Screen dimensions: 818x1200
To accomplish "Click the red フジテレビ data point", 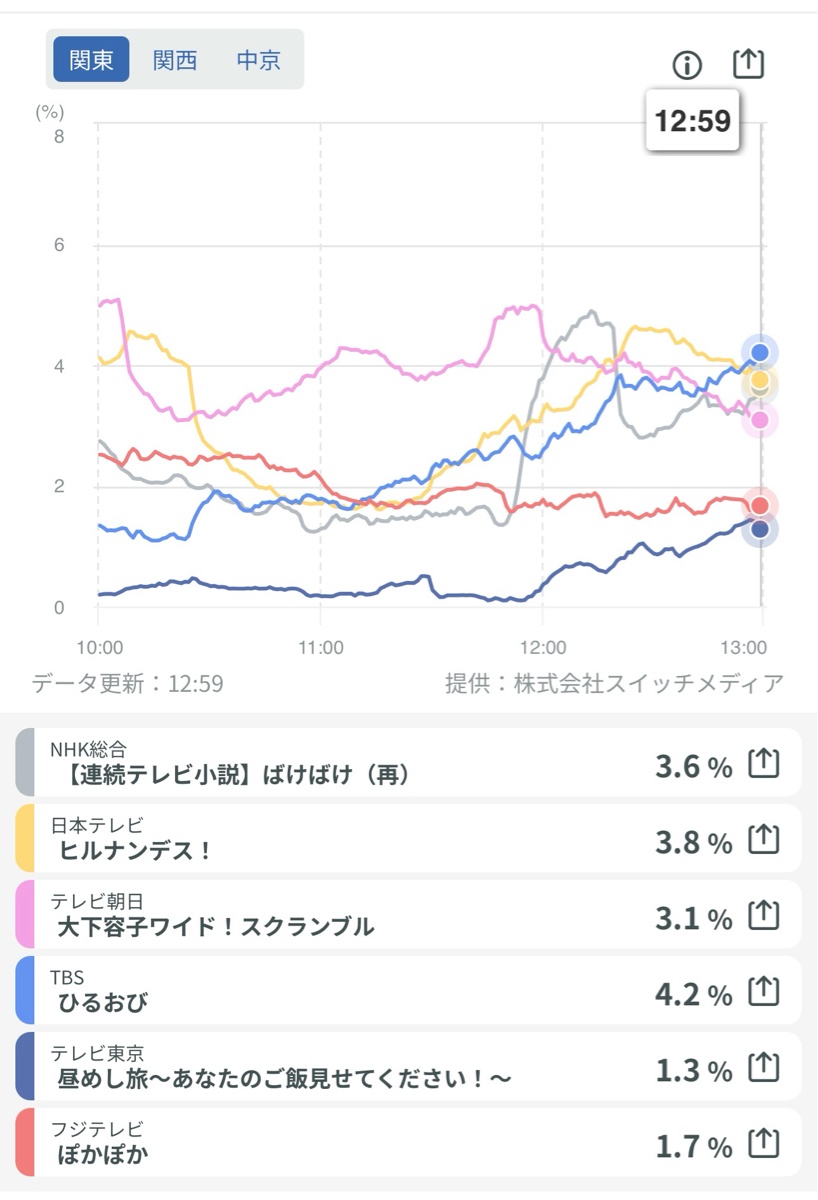I will click(x=760, y=505).
